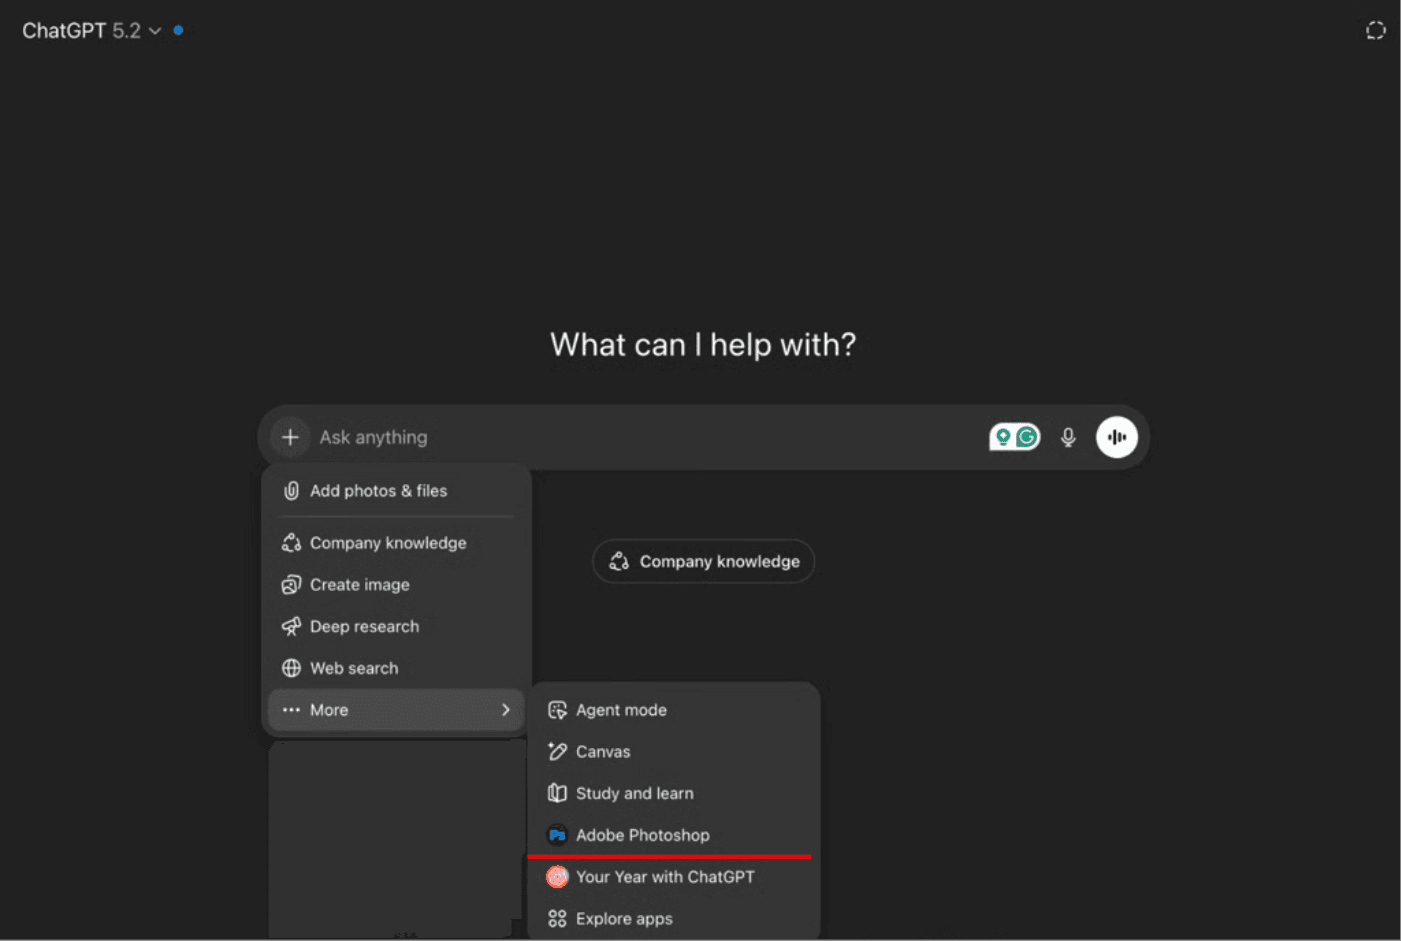The height and width of the screenshot is (941, 1401).
Task: Click the Company knowledge pill button
Action: 704,562
